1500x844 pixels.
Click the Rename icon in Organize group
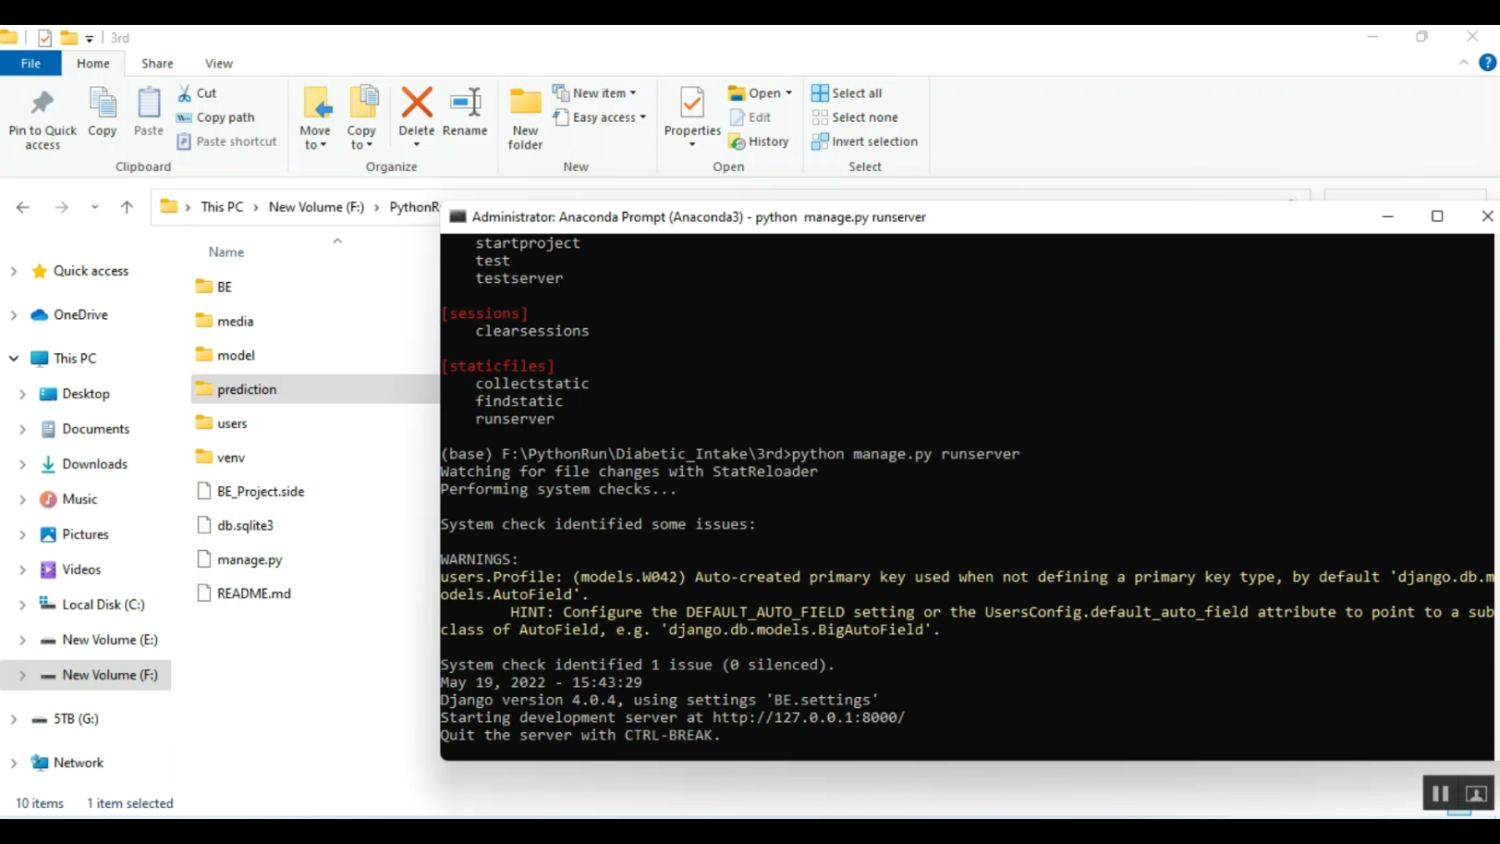465,103
